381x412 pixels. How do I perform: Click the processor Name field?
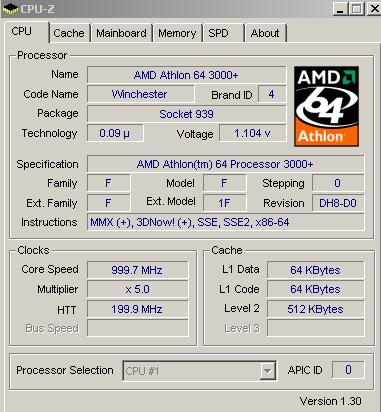pos(186,75)
